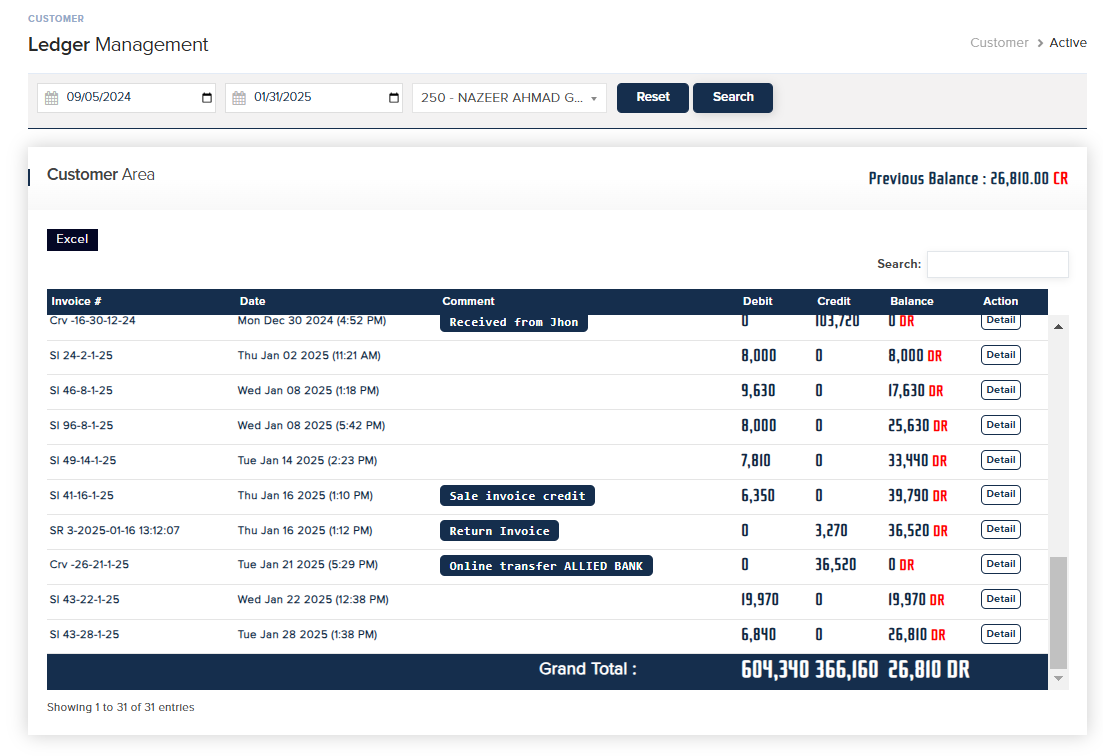The image size is (1103, 756).
Task: Click calendar glyph before 09/05/2024
Action: coord(51,98)
